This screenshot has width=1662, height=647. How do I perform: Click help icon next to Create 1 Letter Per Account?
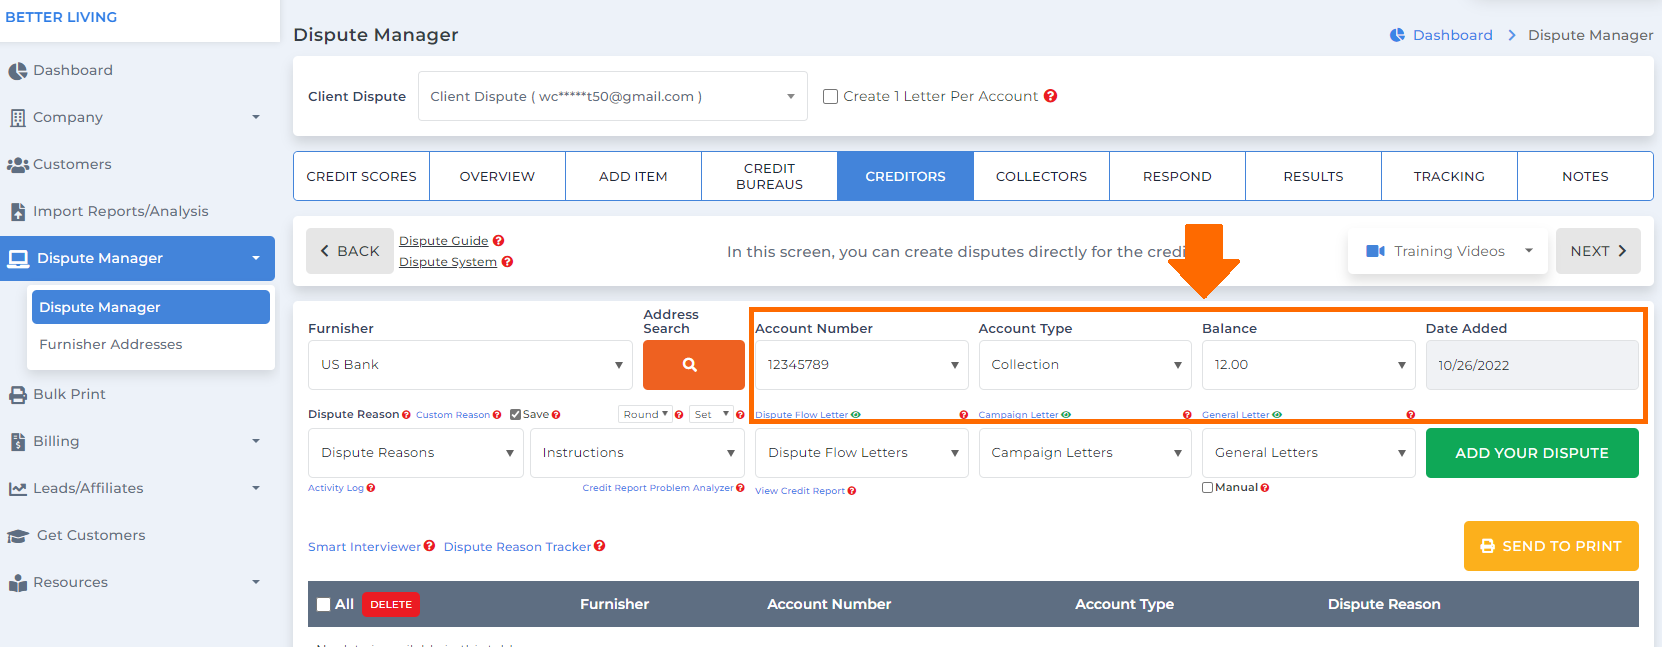[x=1050, y=96]
